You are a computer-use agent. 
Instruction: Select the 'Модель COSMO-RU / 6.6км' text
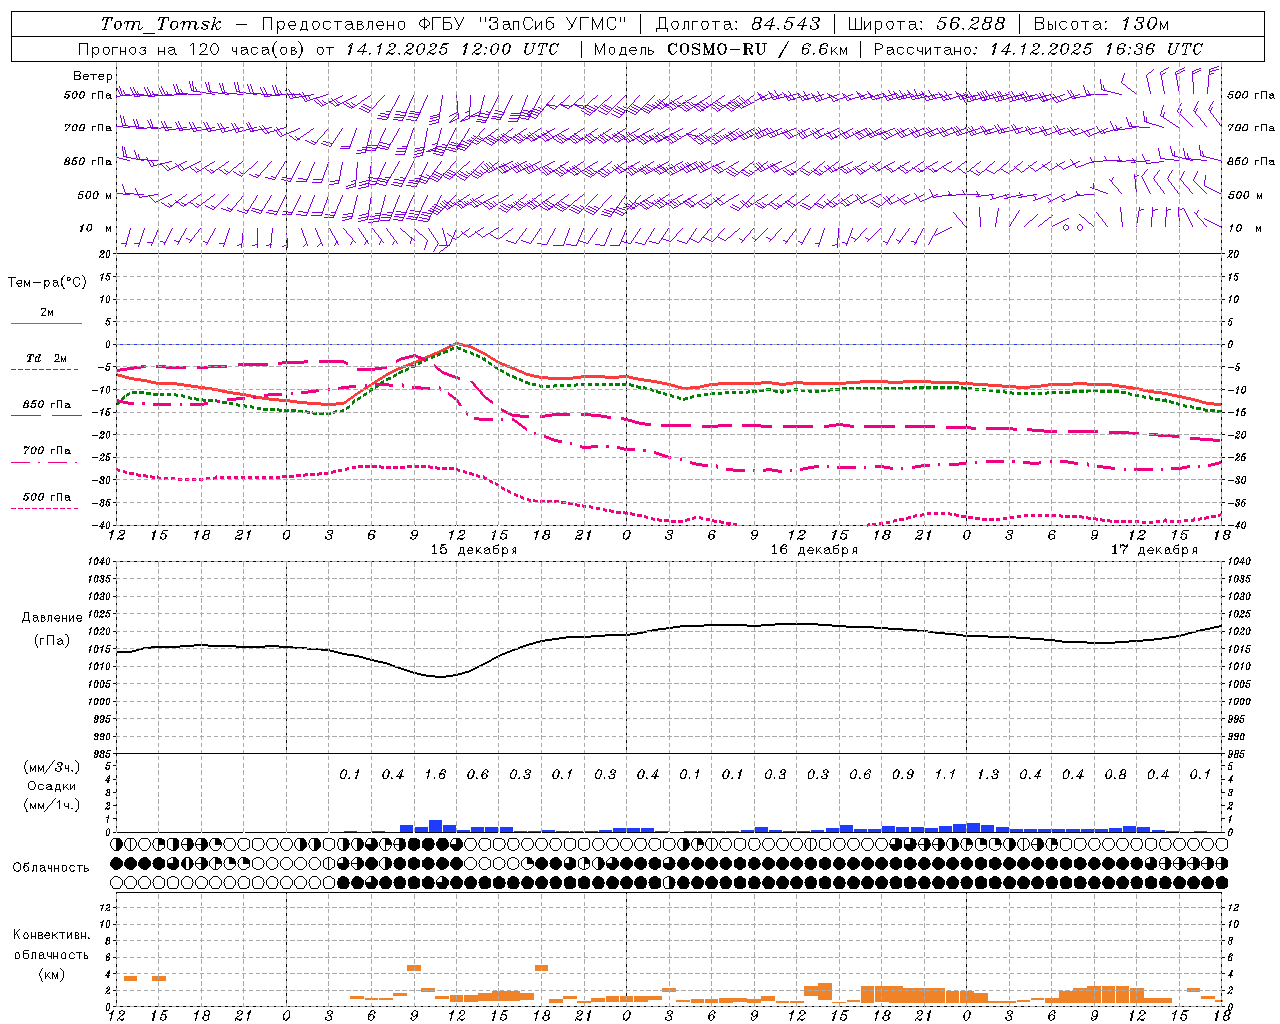click(721, 49)
